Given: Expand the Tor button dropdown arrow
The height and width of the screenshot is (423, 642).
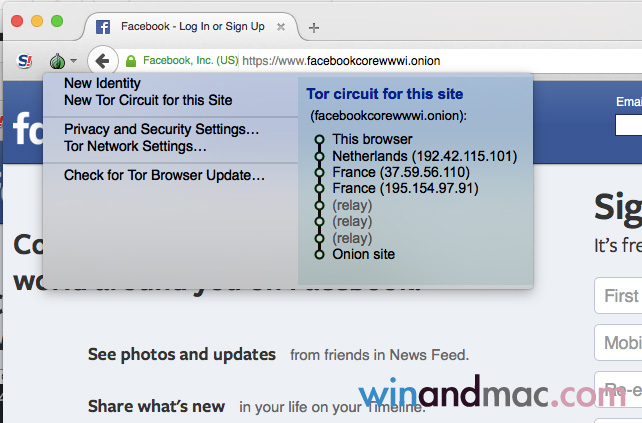Looking at the screenshot, I should (73, 62).
